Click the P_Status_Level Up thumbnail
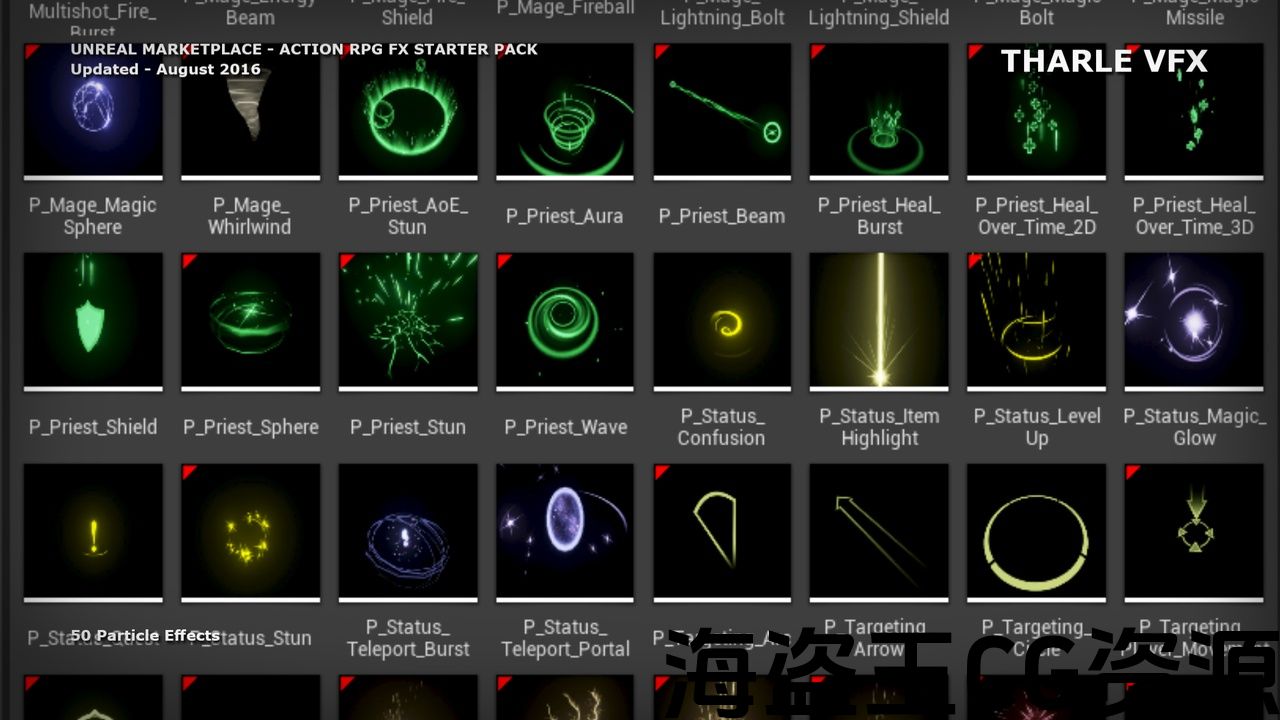 pyautogui.click(x=1036, y=320)
